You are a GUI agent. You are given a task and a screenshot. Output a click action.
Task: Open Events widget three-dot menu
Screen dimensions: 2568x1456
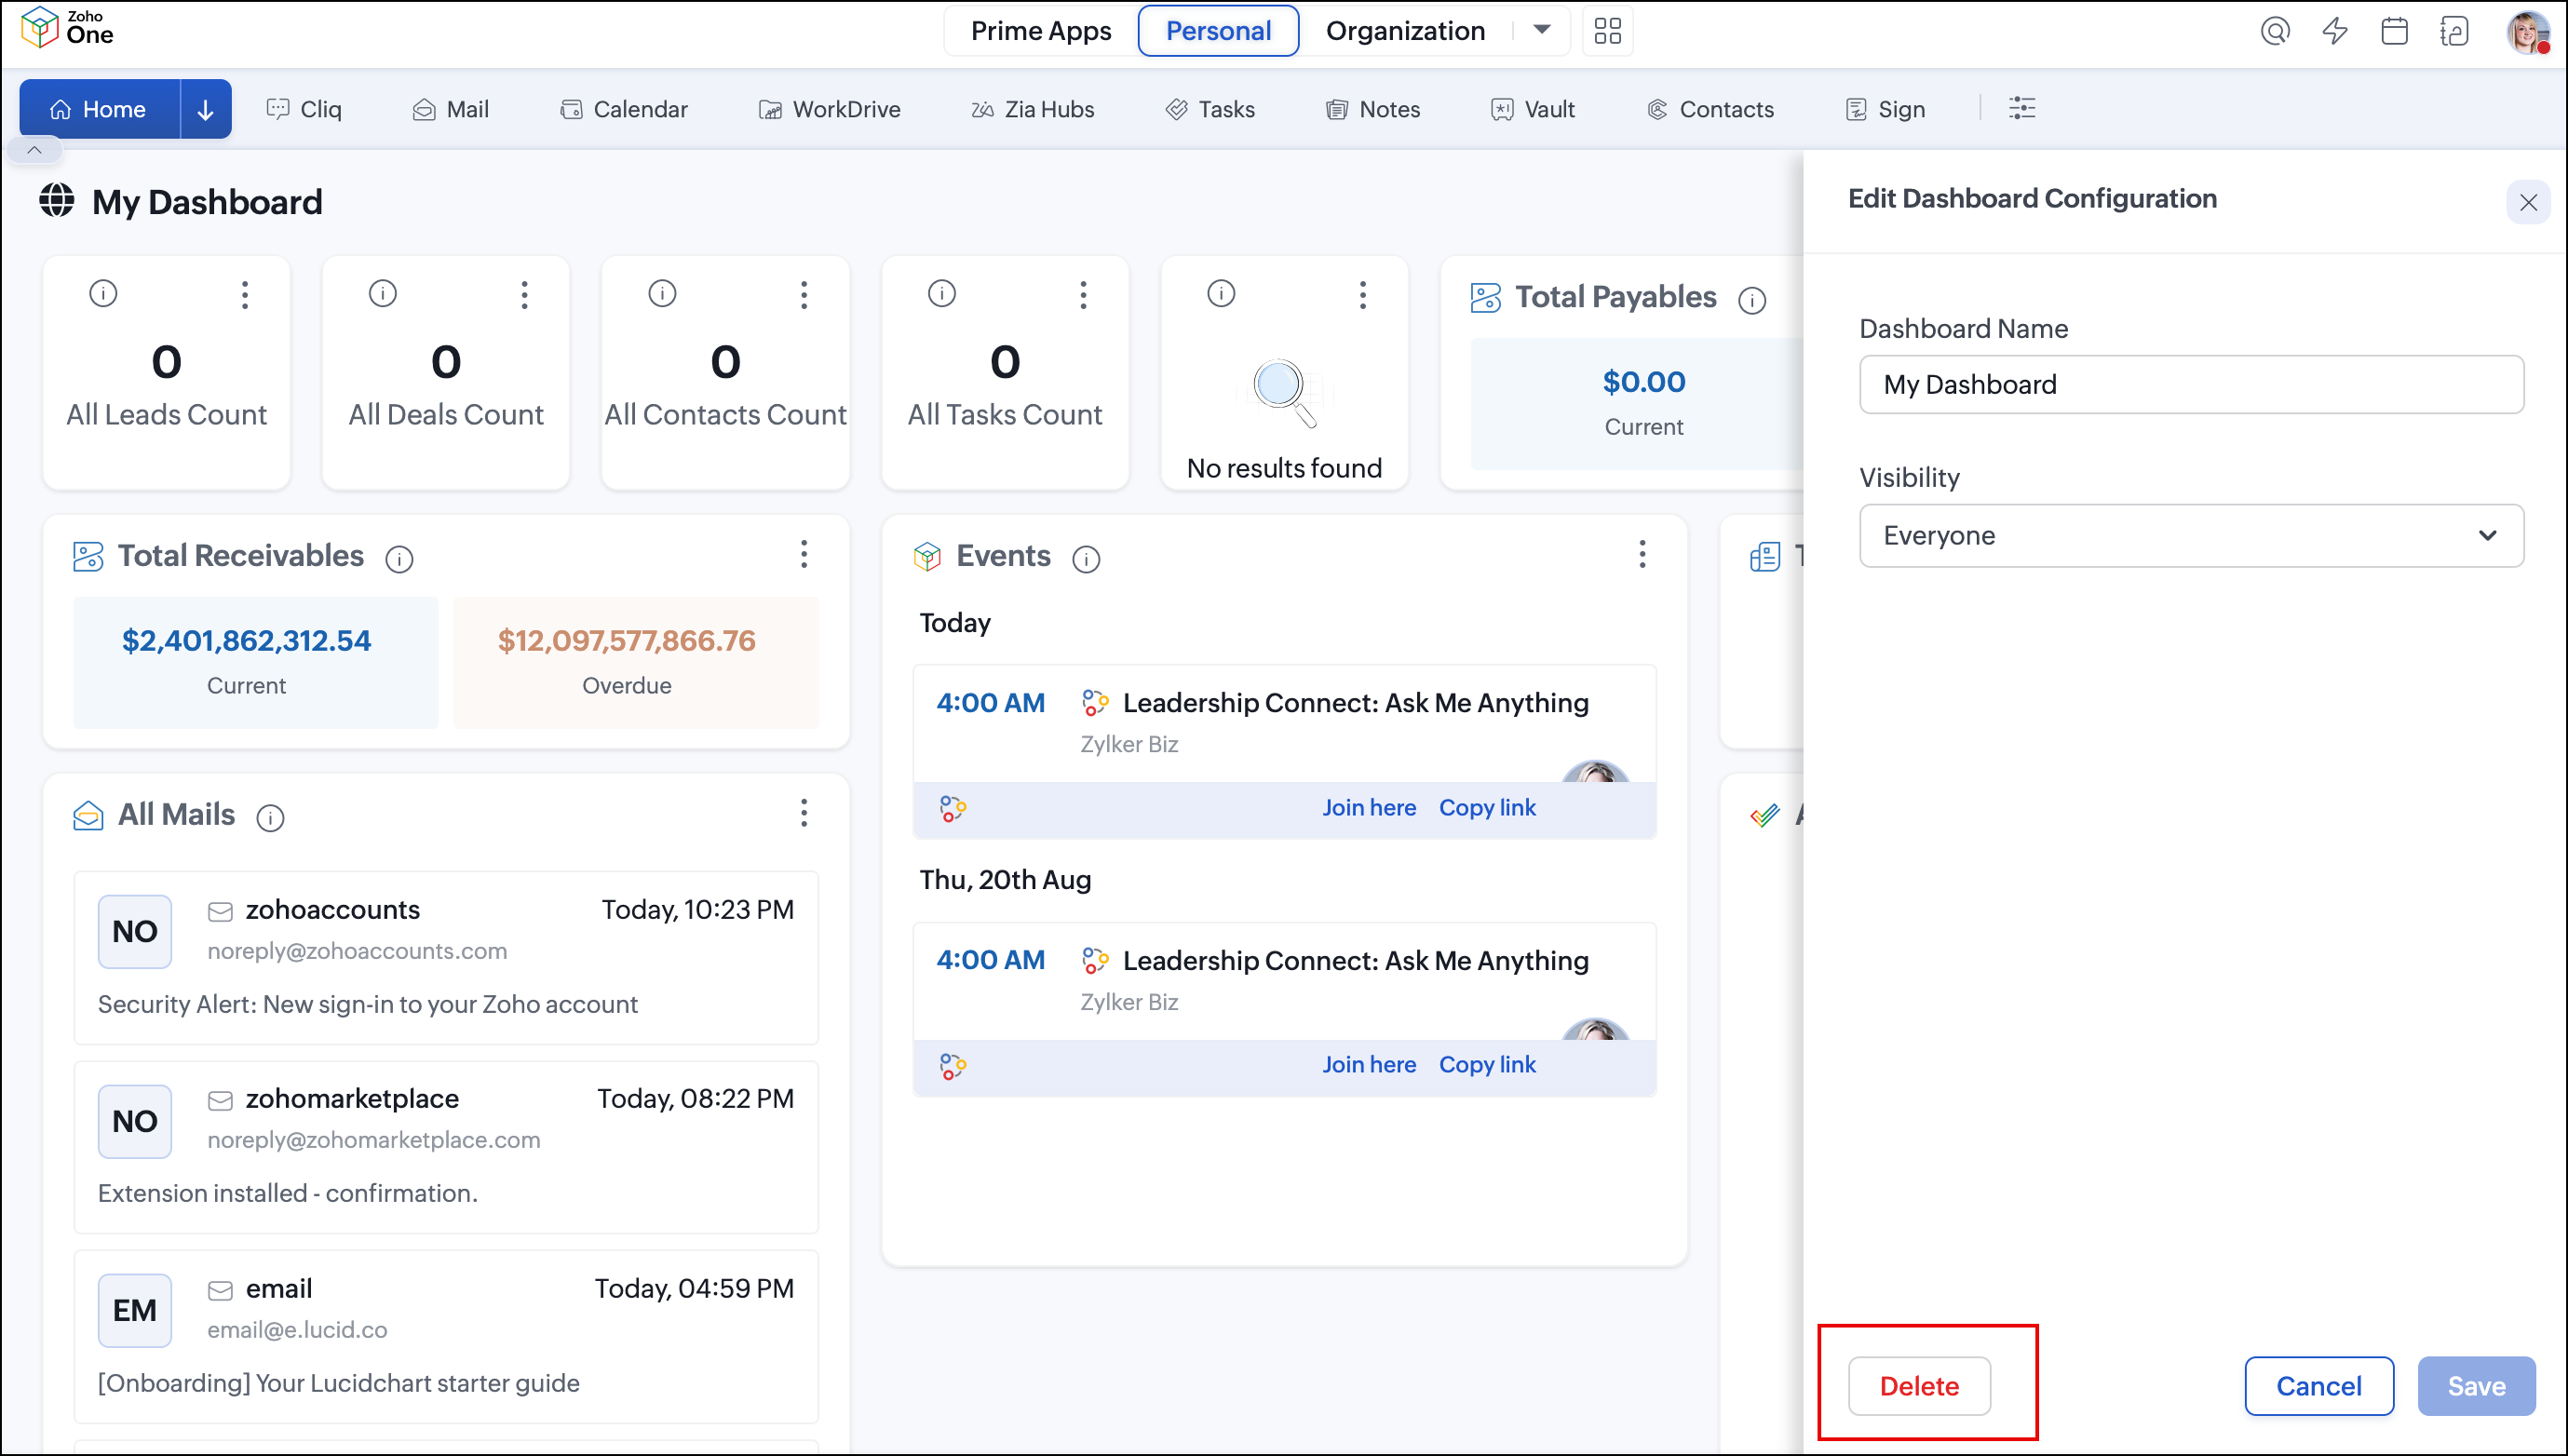(1642, 554)
